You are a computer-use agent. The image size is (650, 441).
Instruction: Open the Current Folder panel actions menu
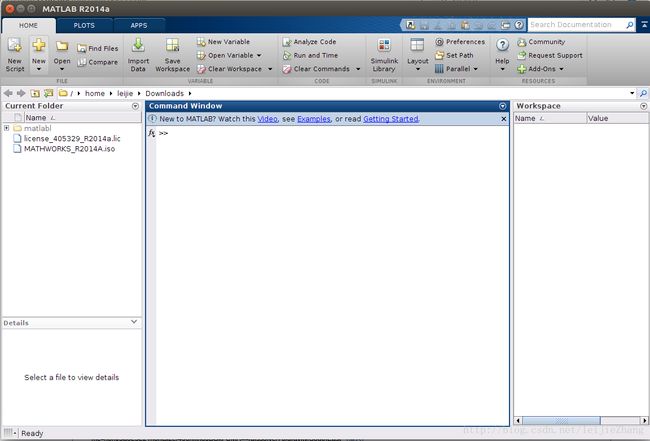point(135,106)
